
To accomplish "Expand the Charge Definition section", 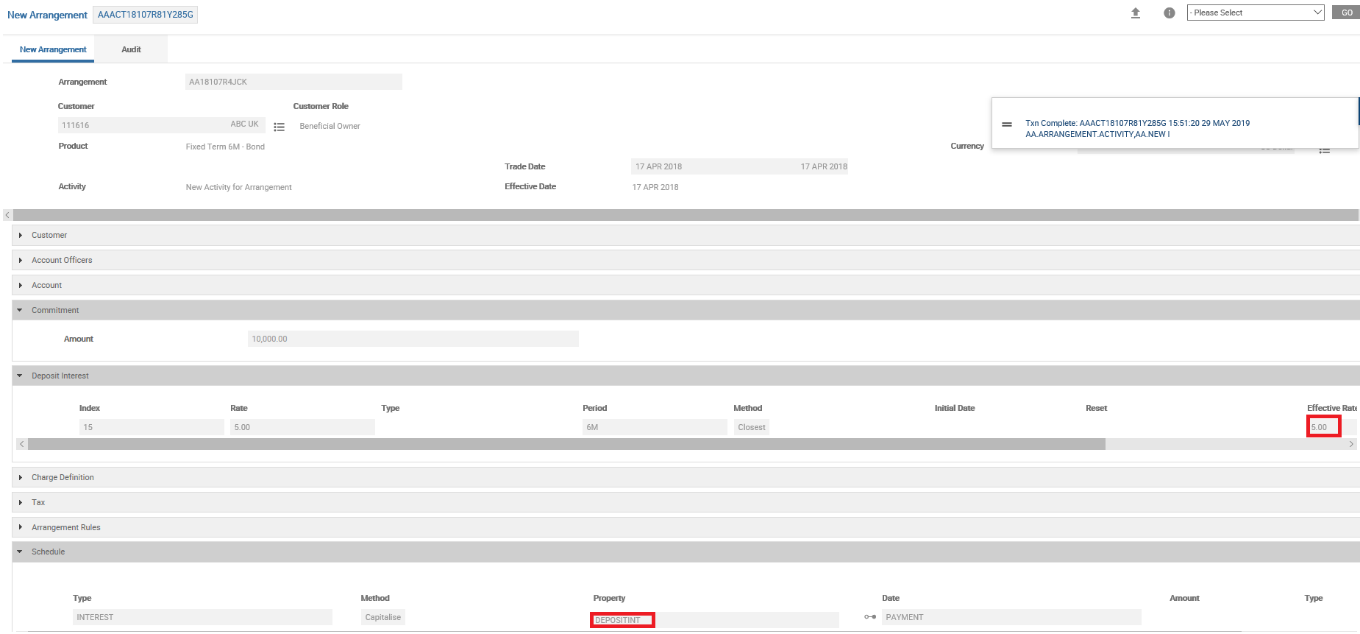I will [x=62, y=477].
